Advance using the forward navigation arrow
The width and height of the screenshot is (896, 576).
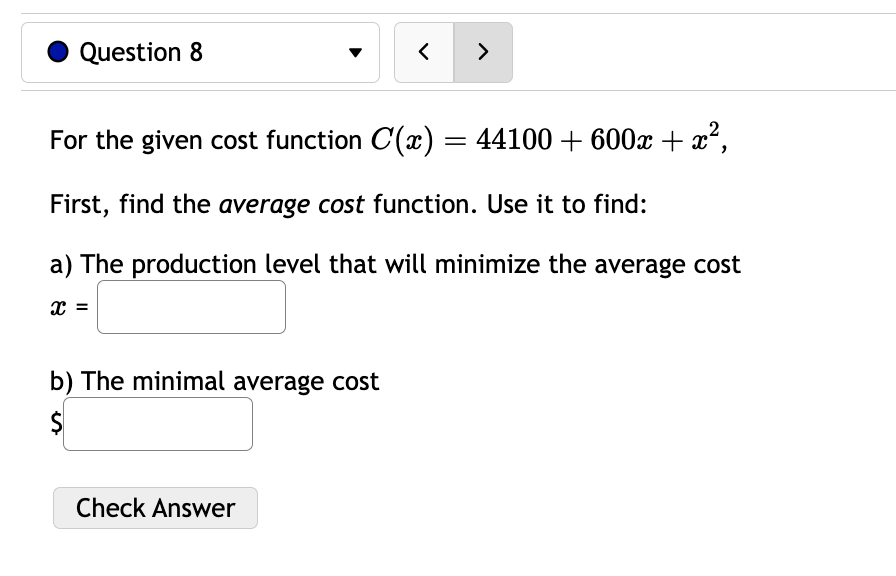point(483,52)
